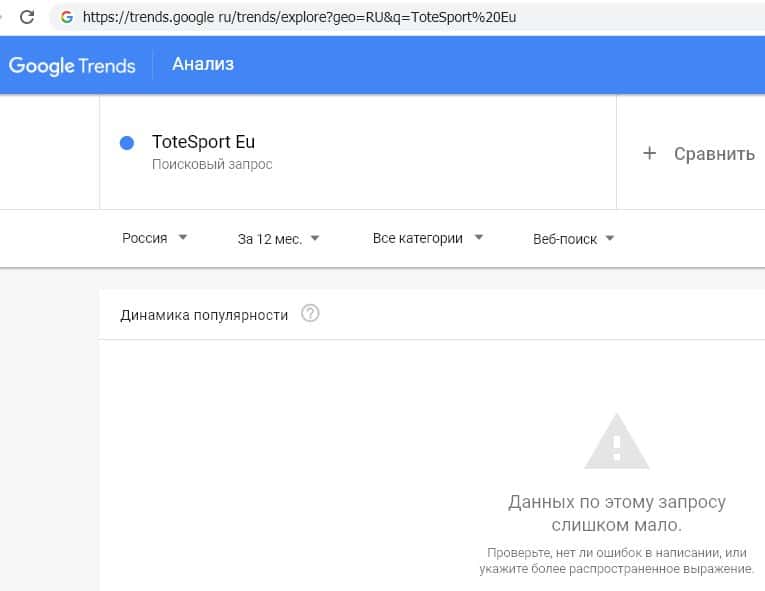
Task: Click the arrow next to Россия
Action: [x=182, y=238]
